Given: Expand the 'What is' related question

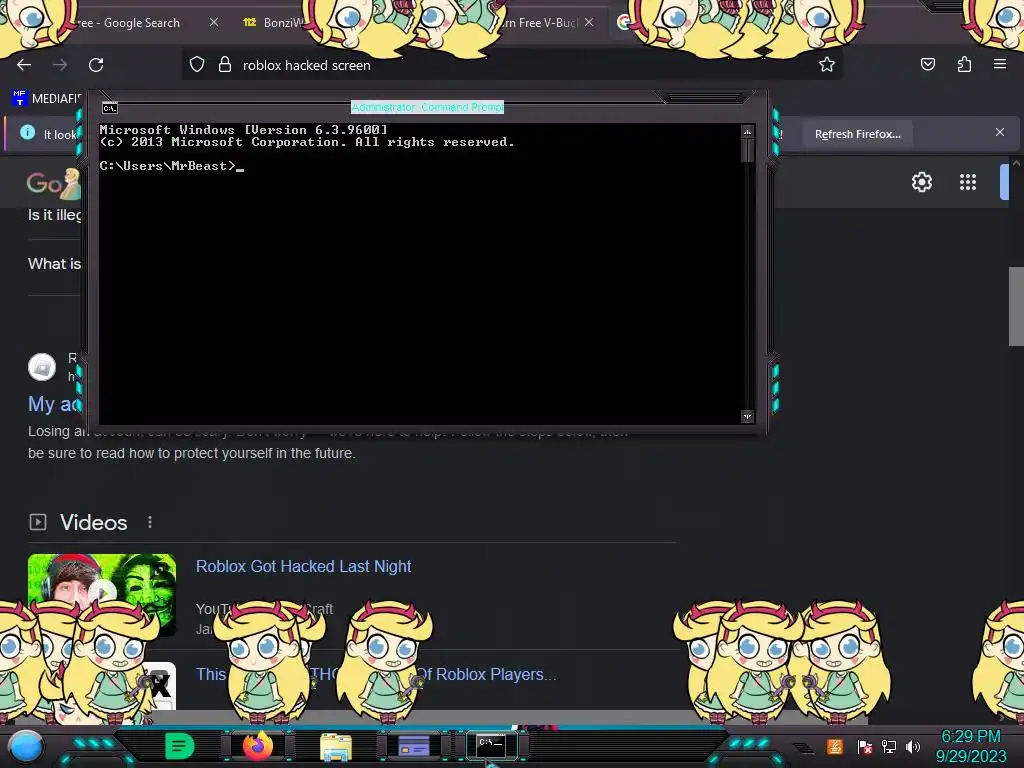Looking at the screenshot, I should (55, 264).
